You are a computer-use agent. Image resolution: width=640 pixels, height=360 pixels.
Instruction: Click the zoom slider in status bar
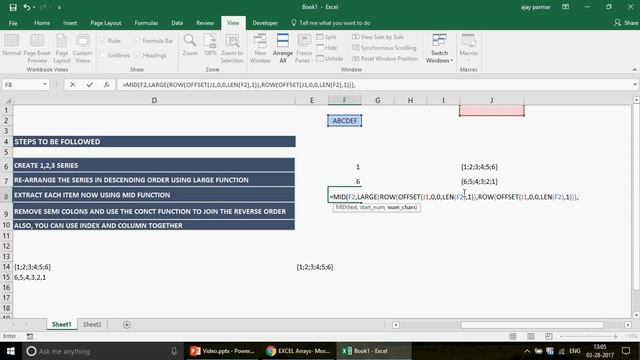pos(588,336)
